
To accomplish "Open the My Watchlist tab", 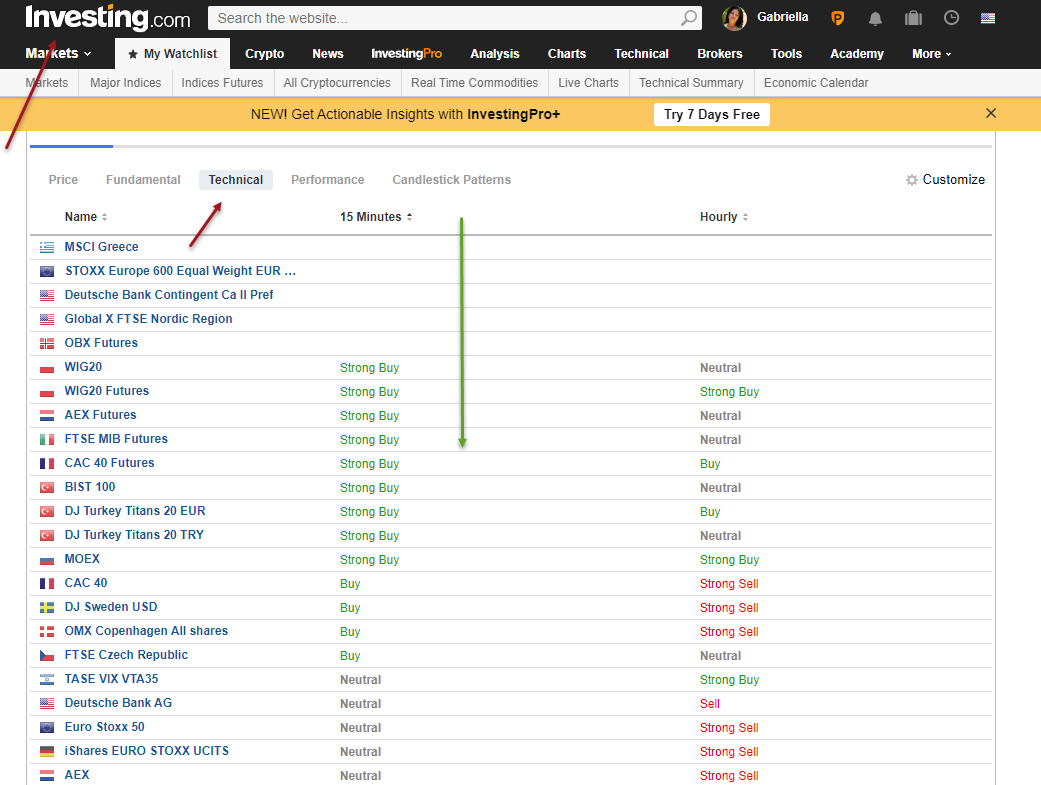I will (173, 54).
